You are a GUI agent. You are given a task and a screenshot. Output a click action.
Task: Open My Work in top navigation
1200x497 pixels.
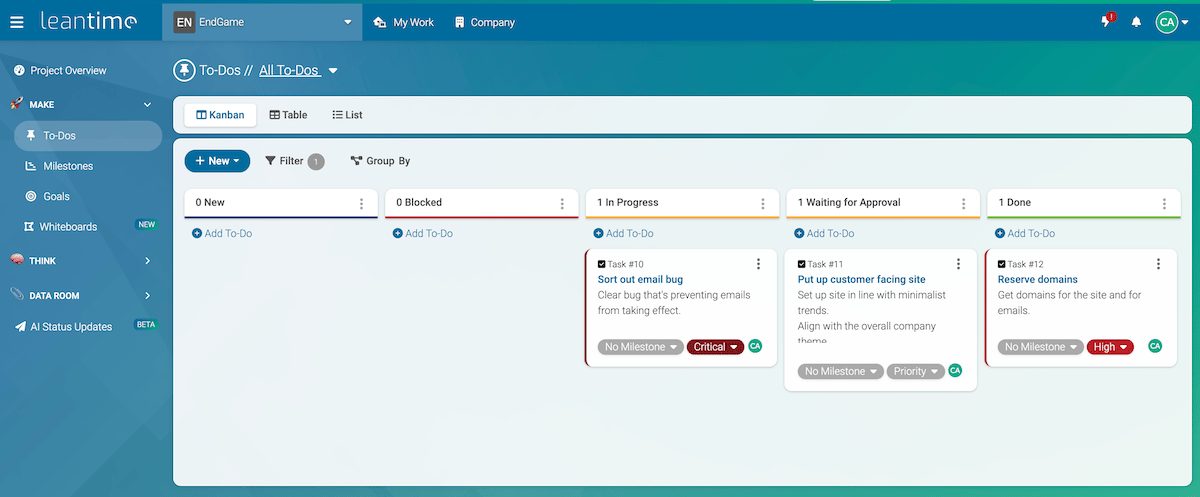point(404,22)
